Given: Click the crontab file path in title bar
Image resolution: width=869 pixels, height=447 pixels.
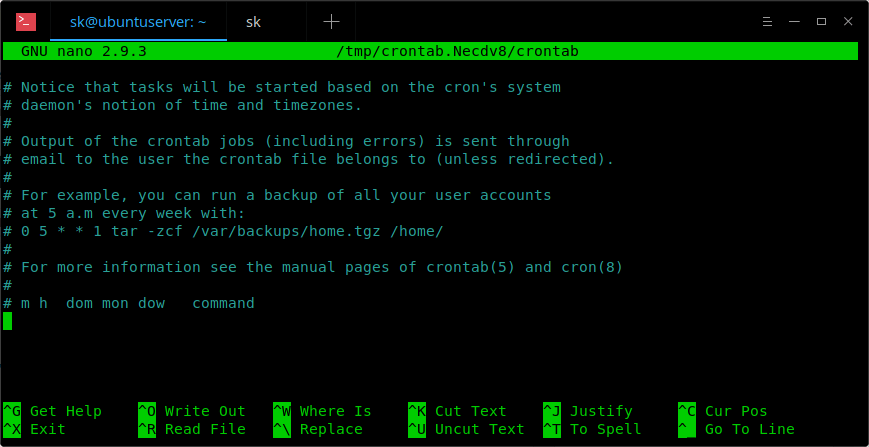Looking at the screenshot, I should (x=457, y=52).
